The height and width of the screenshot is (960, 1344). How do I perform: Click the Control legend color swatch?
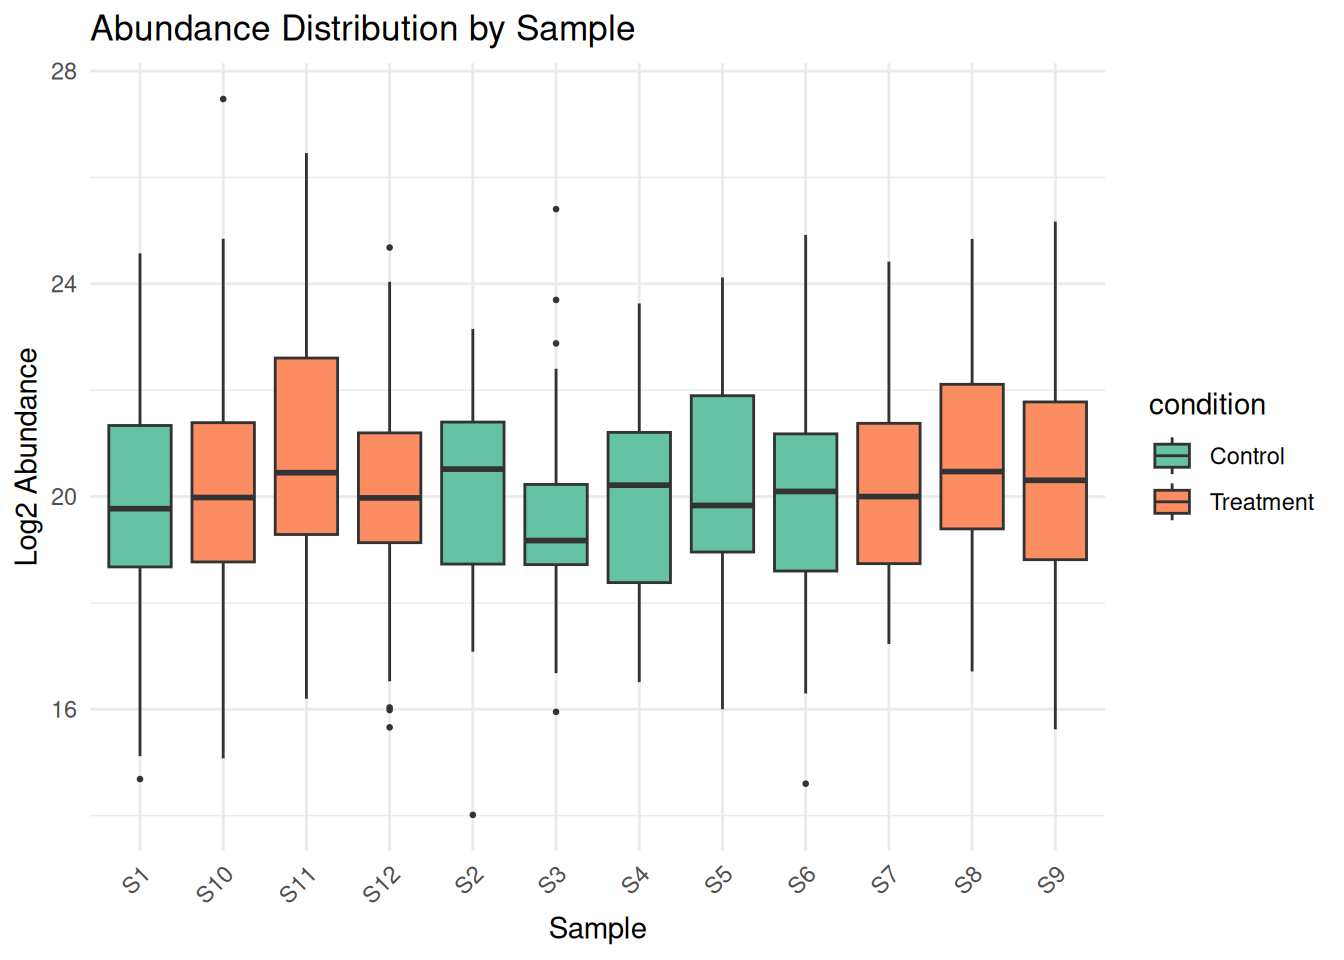point(1171,456)
